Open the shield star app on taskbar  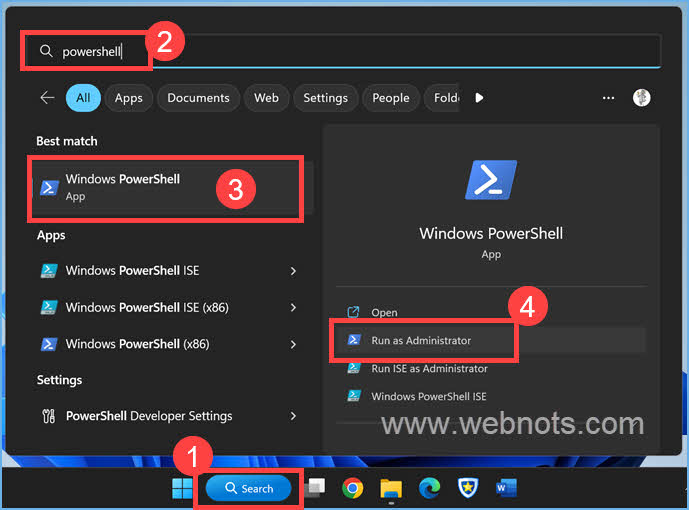(468, 488)
